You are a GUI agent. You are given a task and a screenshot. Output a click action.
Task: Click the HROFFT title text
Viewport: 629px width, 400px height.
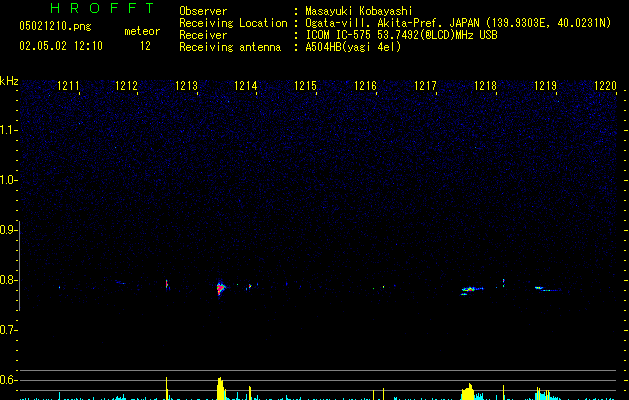102,8
